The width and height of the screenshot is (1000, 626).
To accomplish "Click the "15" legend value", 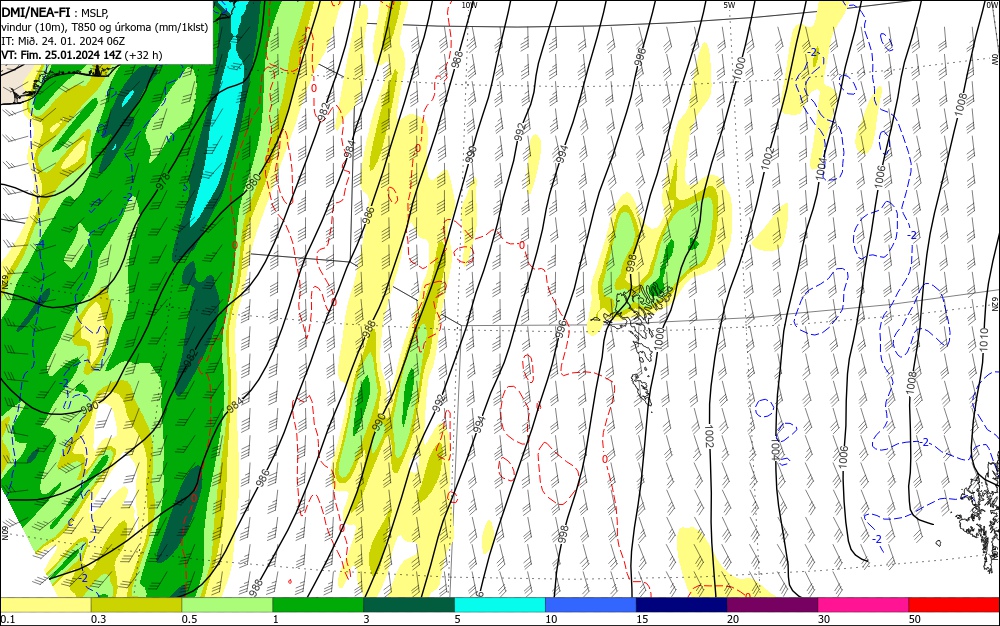I will [x=642, y=619].
